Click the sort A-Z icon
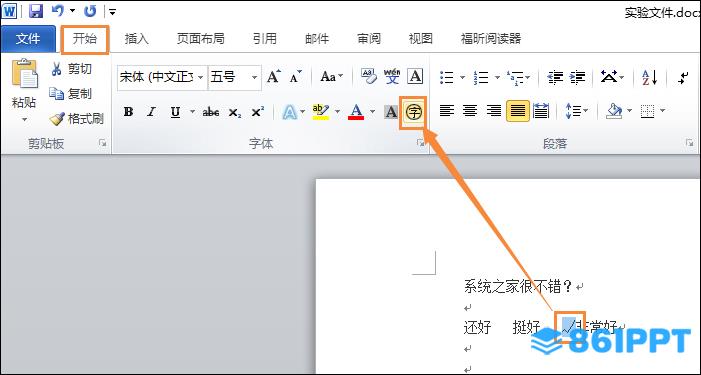The height and width of the screenshot is (375, 701). pos(649,77)
